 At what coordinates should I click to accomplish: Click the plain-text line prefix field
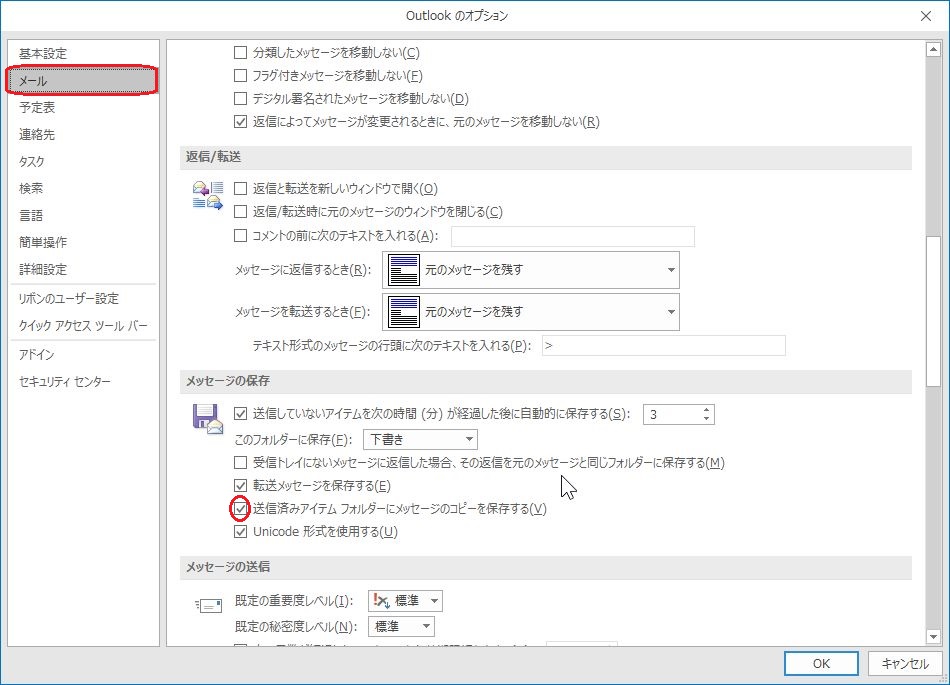click(663, 346)
